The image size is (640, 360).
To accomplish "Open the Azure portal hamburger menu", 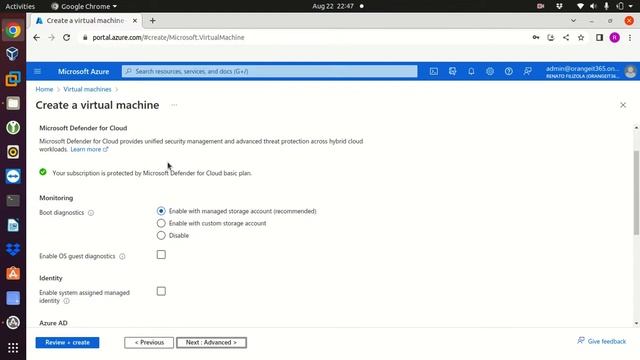I will click(x=37, y=71).
